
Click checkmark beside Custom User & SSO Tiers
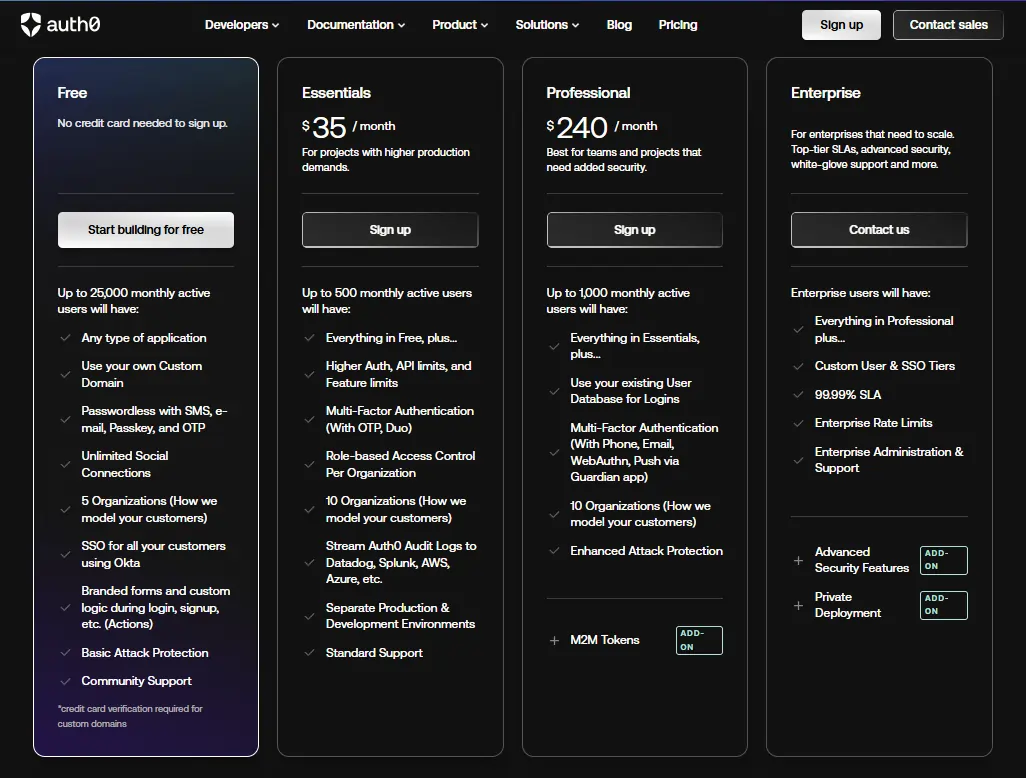pyautogui.click(x=798, y=366)
